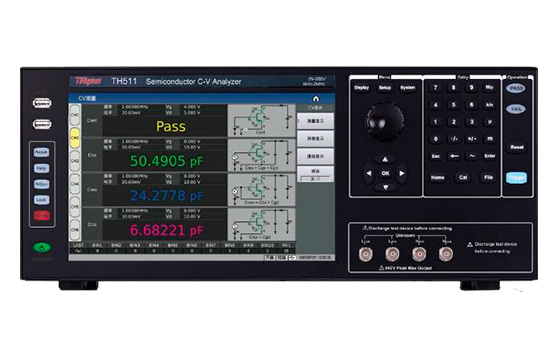Open the Display menu key

coord(361,88)
